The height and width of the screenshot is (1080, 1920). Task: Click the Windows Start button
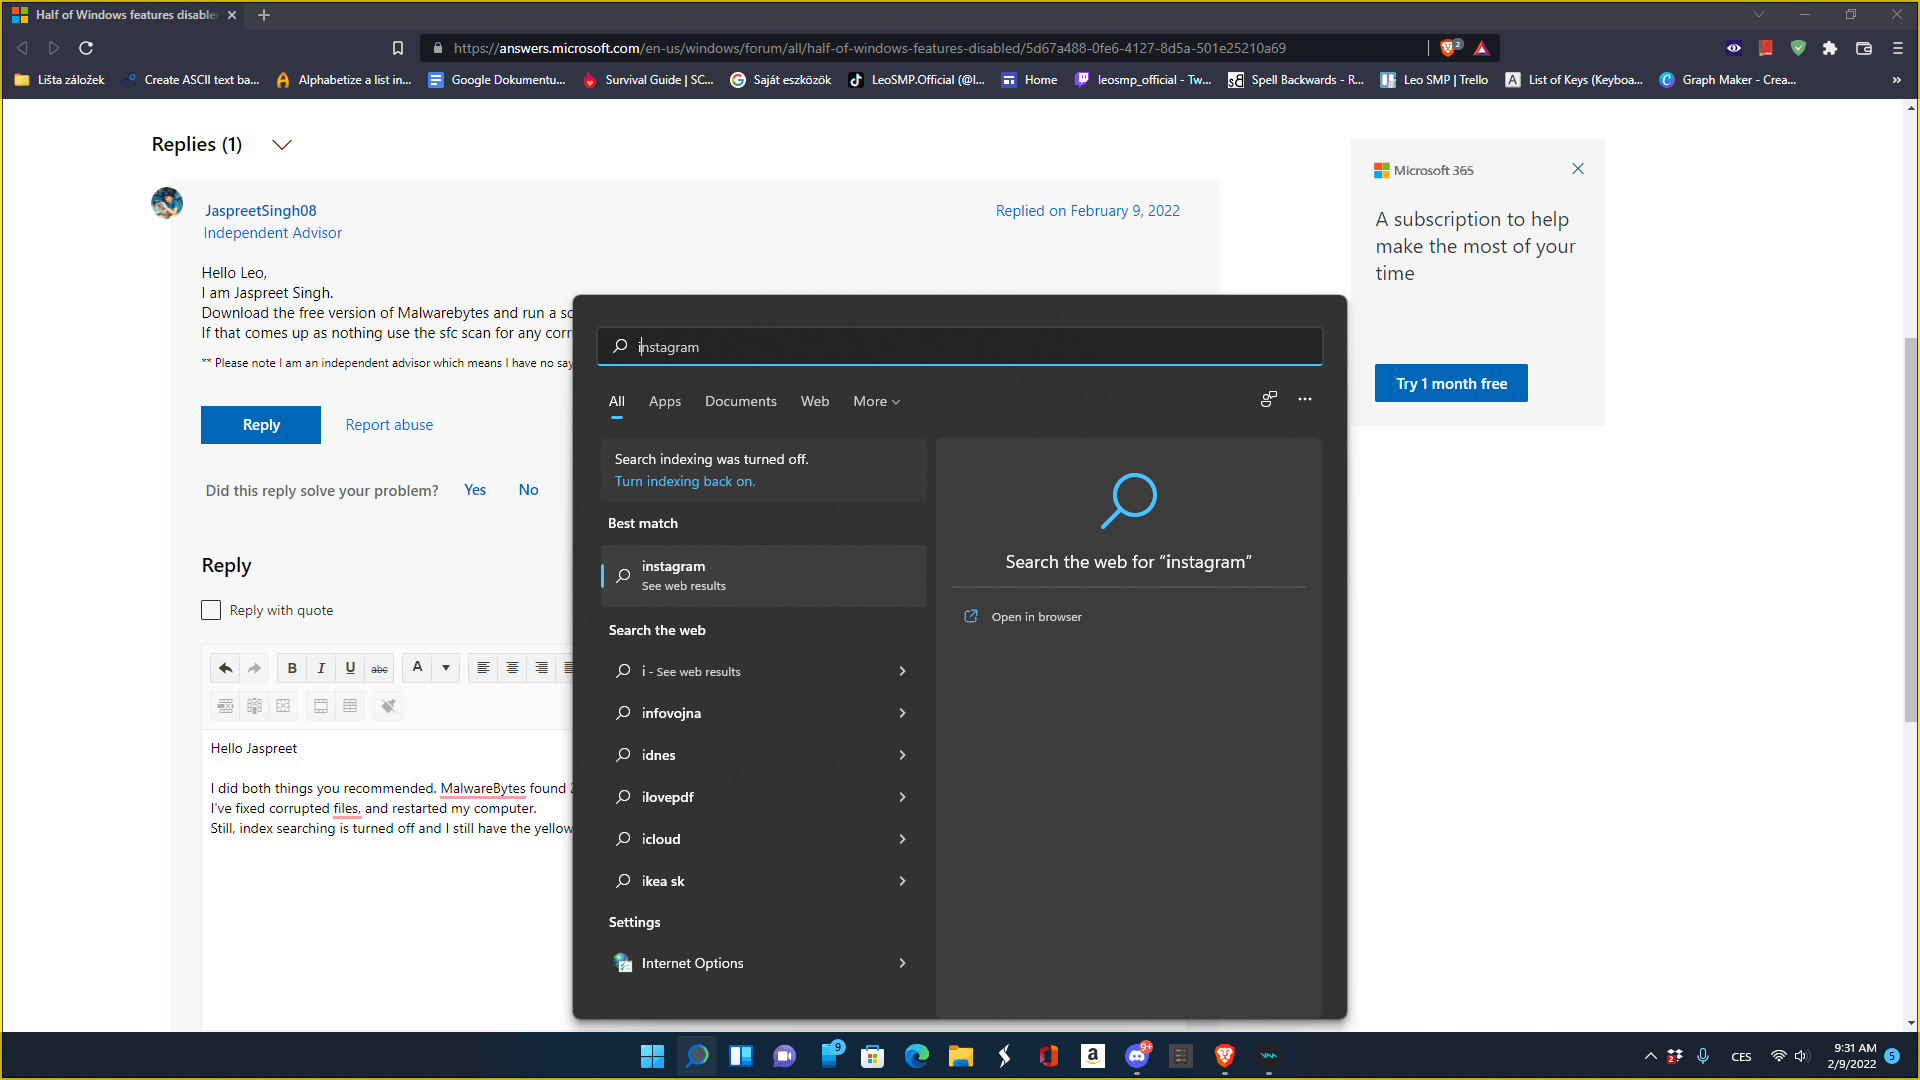(x=652, y=1056)
